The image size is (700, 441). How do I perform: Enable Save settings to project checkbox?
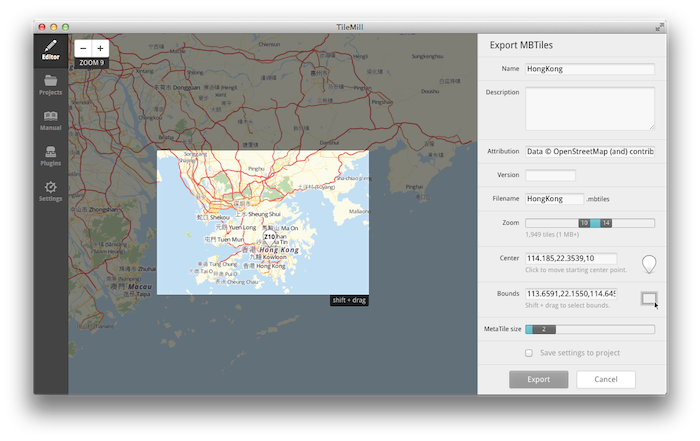click(529, 353)
